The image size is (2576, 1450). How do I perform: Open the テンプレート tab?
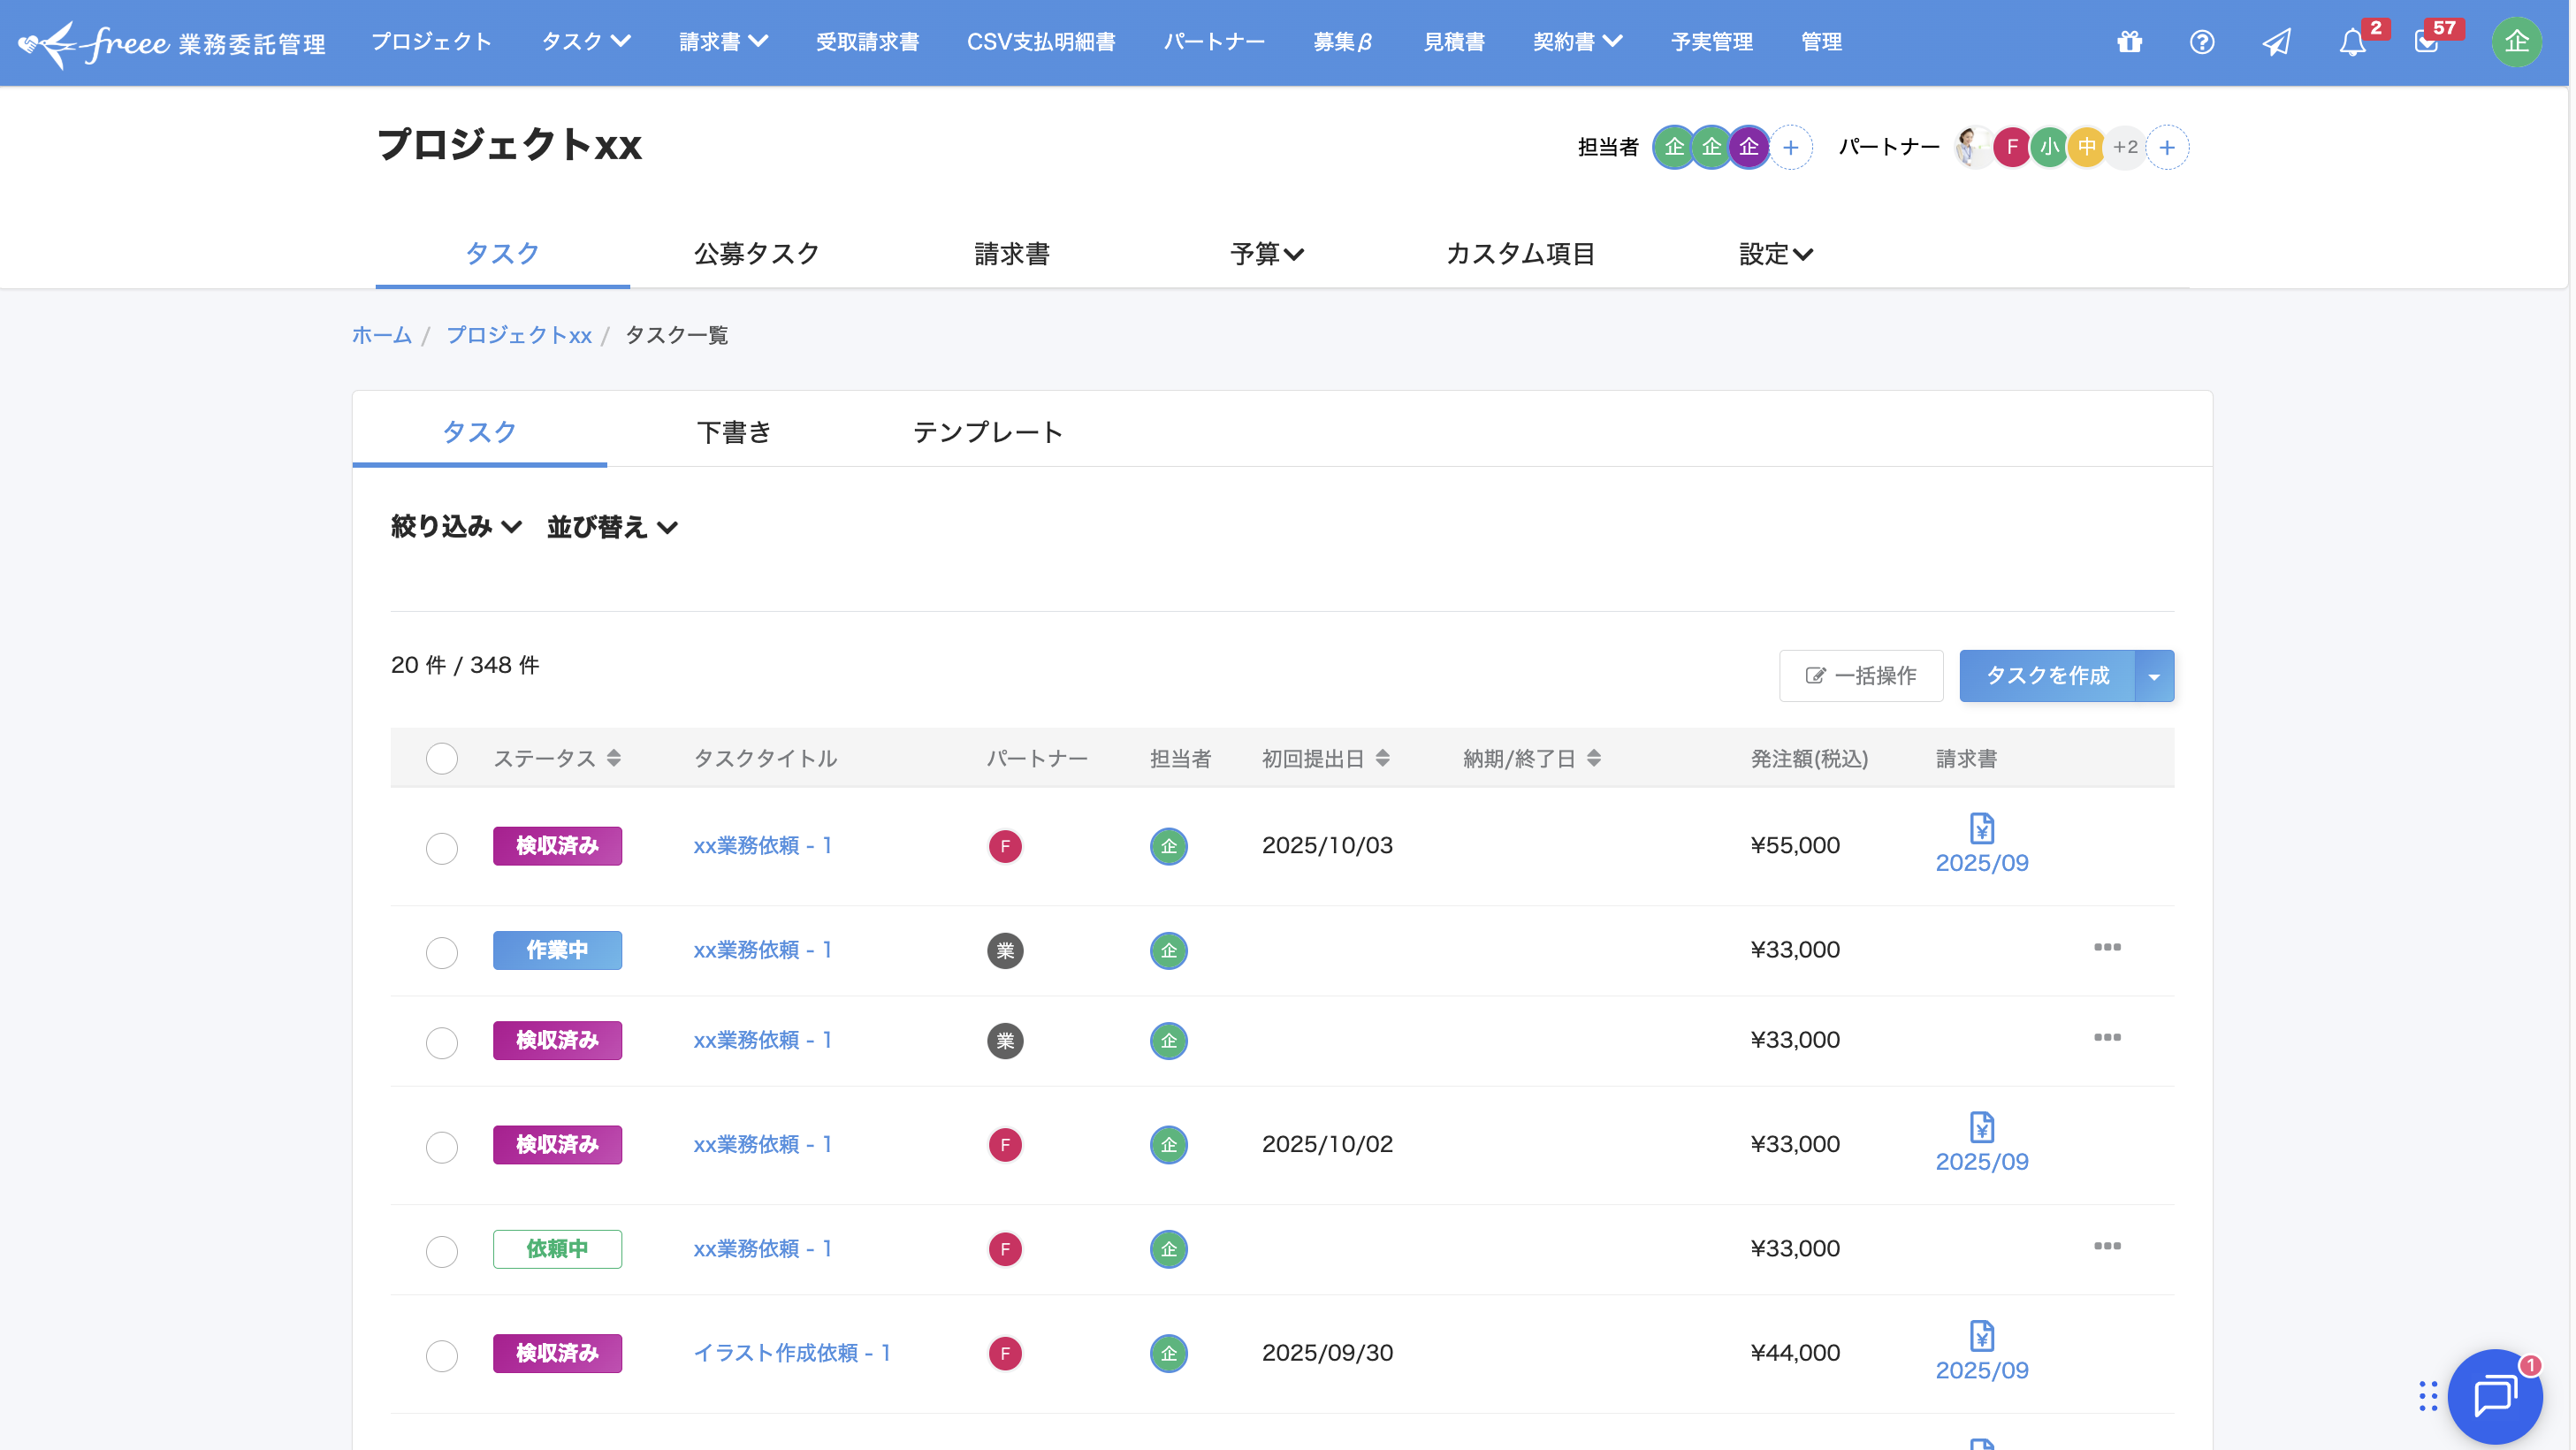pos(989,432)
